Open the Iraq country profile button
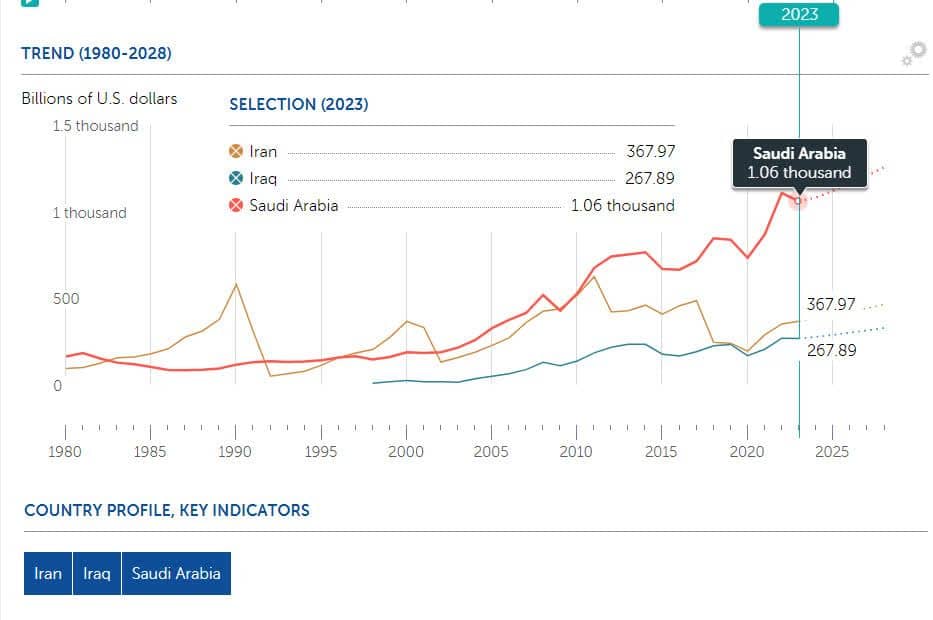Screen dimensions: 933x620 (96, 573)
